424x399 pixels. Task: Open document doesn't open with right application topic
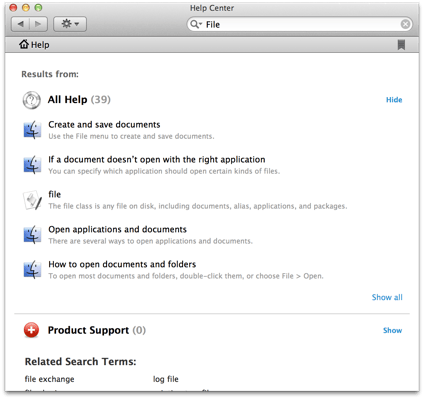click(x=157, y=159)
